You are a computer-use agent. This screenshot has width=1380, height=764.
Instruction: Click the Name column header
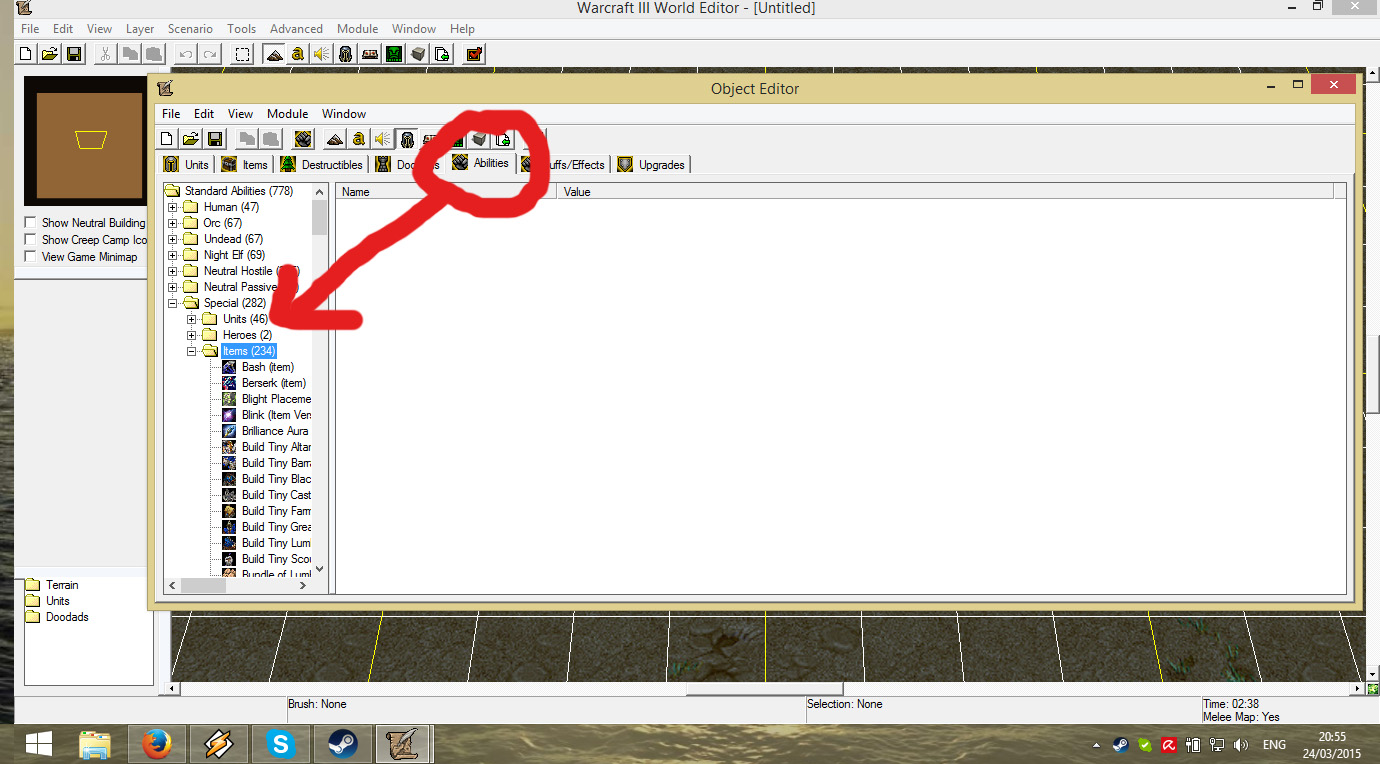click(x=447, y=191)
